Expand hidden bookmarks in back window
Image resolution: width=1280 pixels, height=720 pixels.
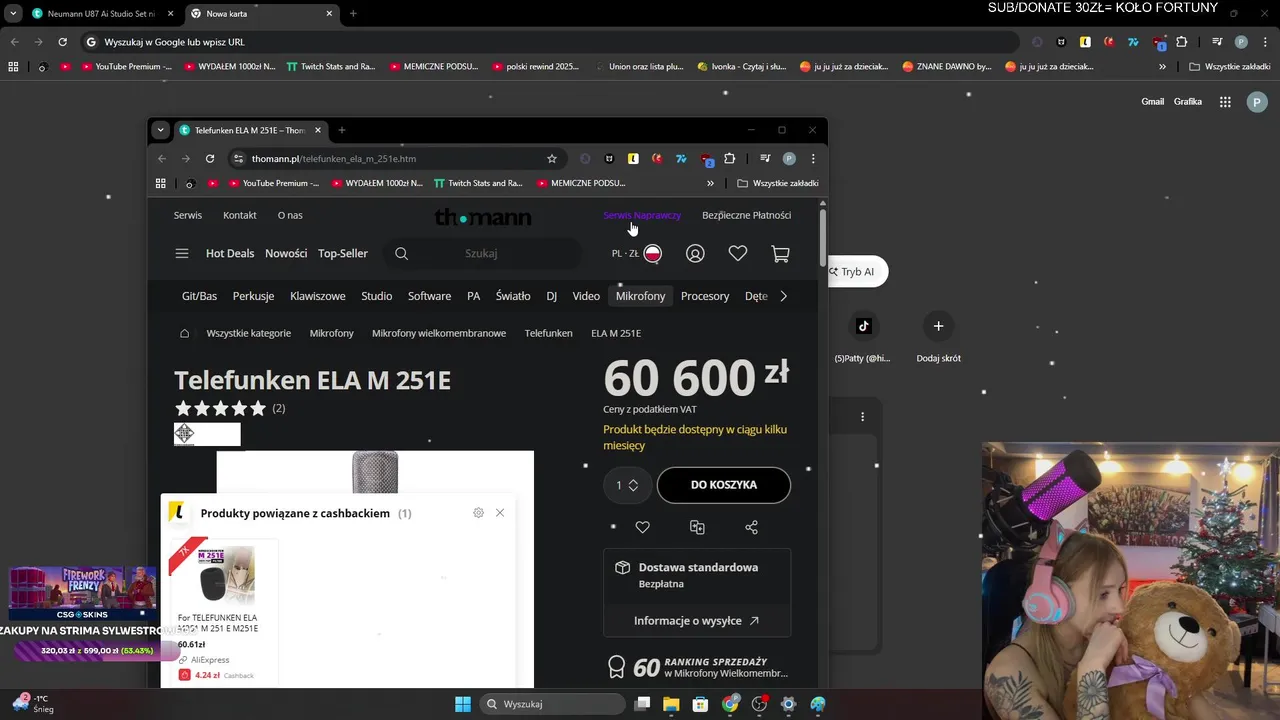point(1162,67)
